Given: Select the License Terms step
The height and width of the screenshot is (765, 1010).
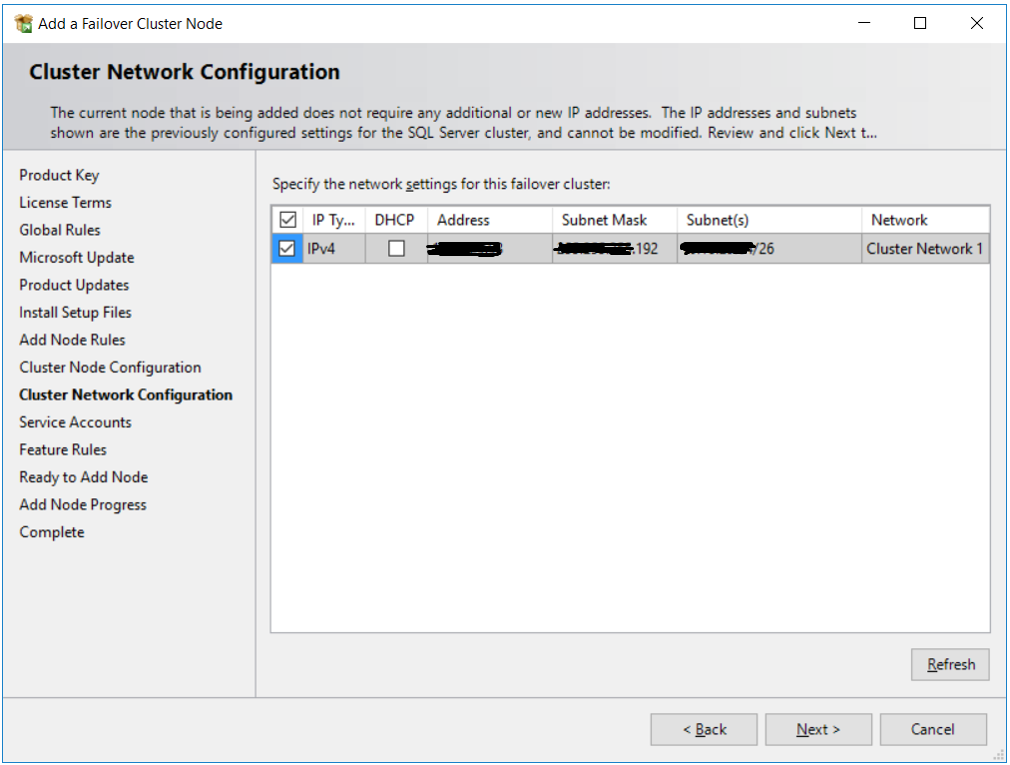Looking at the screenshot, I should click(65, 202).
